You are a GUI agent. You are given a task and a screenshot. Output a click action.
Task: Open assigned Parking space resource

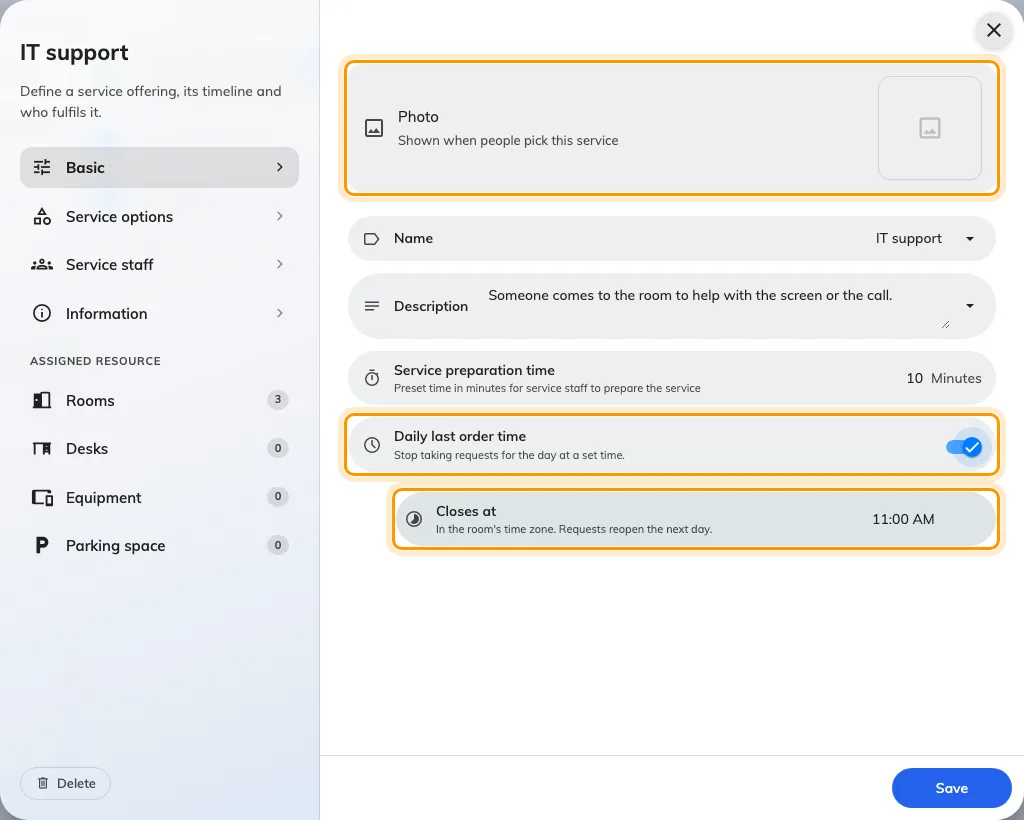pyautogui.click(x=159, y=545)
